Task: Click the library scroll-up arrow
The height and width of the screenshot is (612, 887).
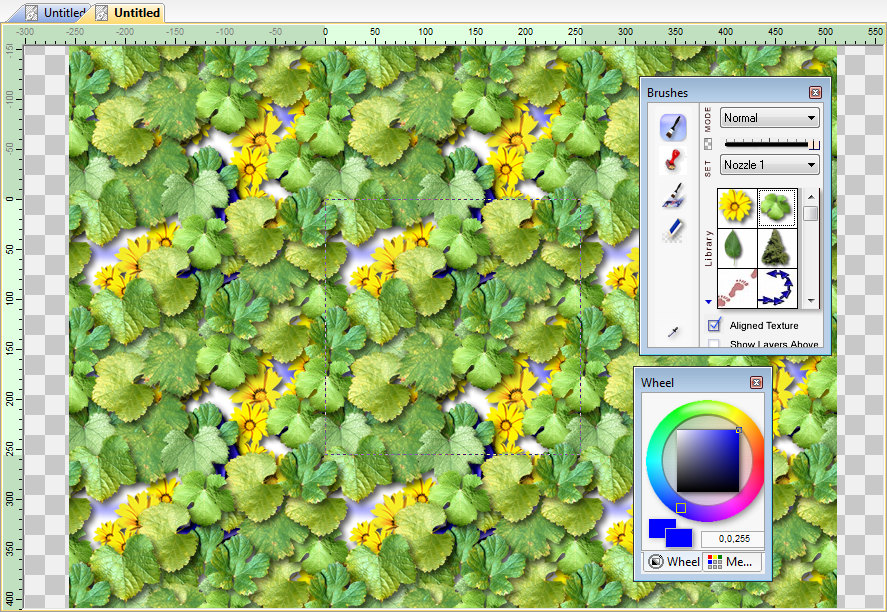Action: [x=811, y=196]
